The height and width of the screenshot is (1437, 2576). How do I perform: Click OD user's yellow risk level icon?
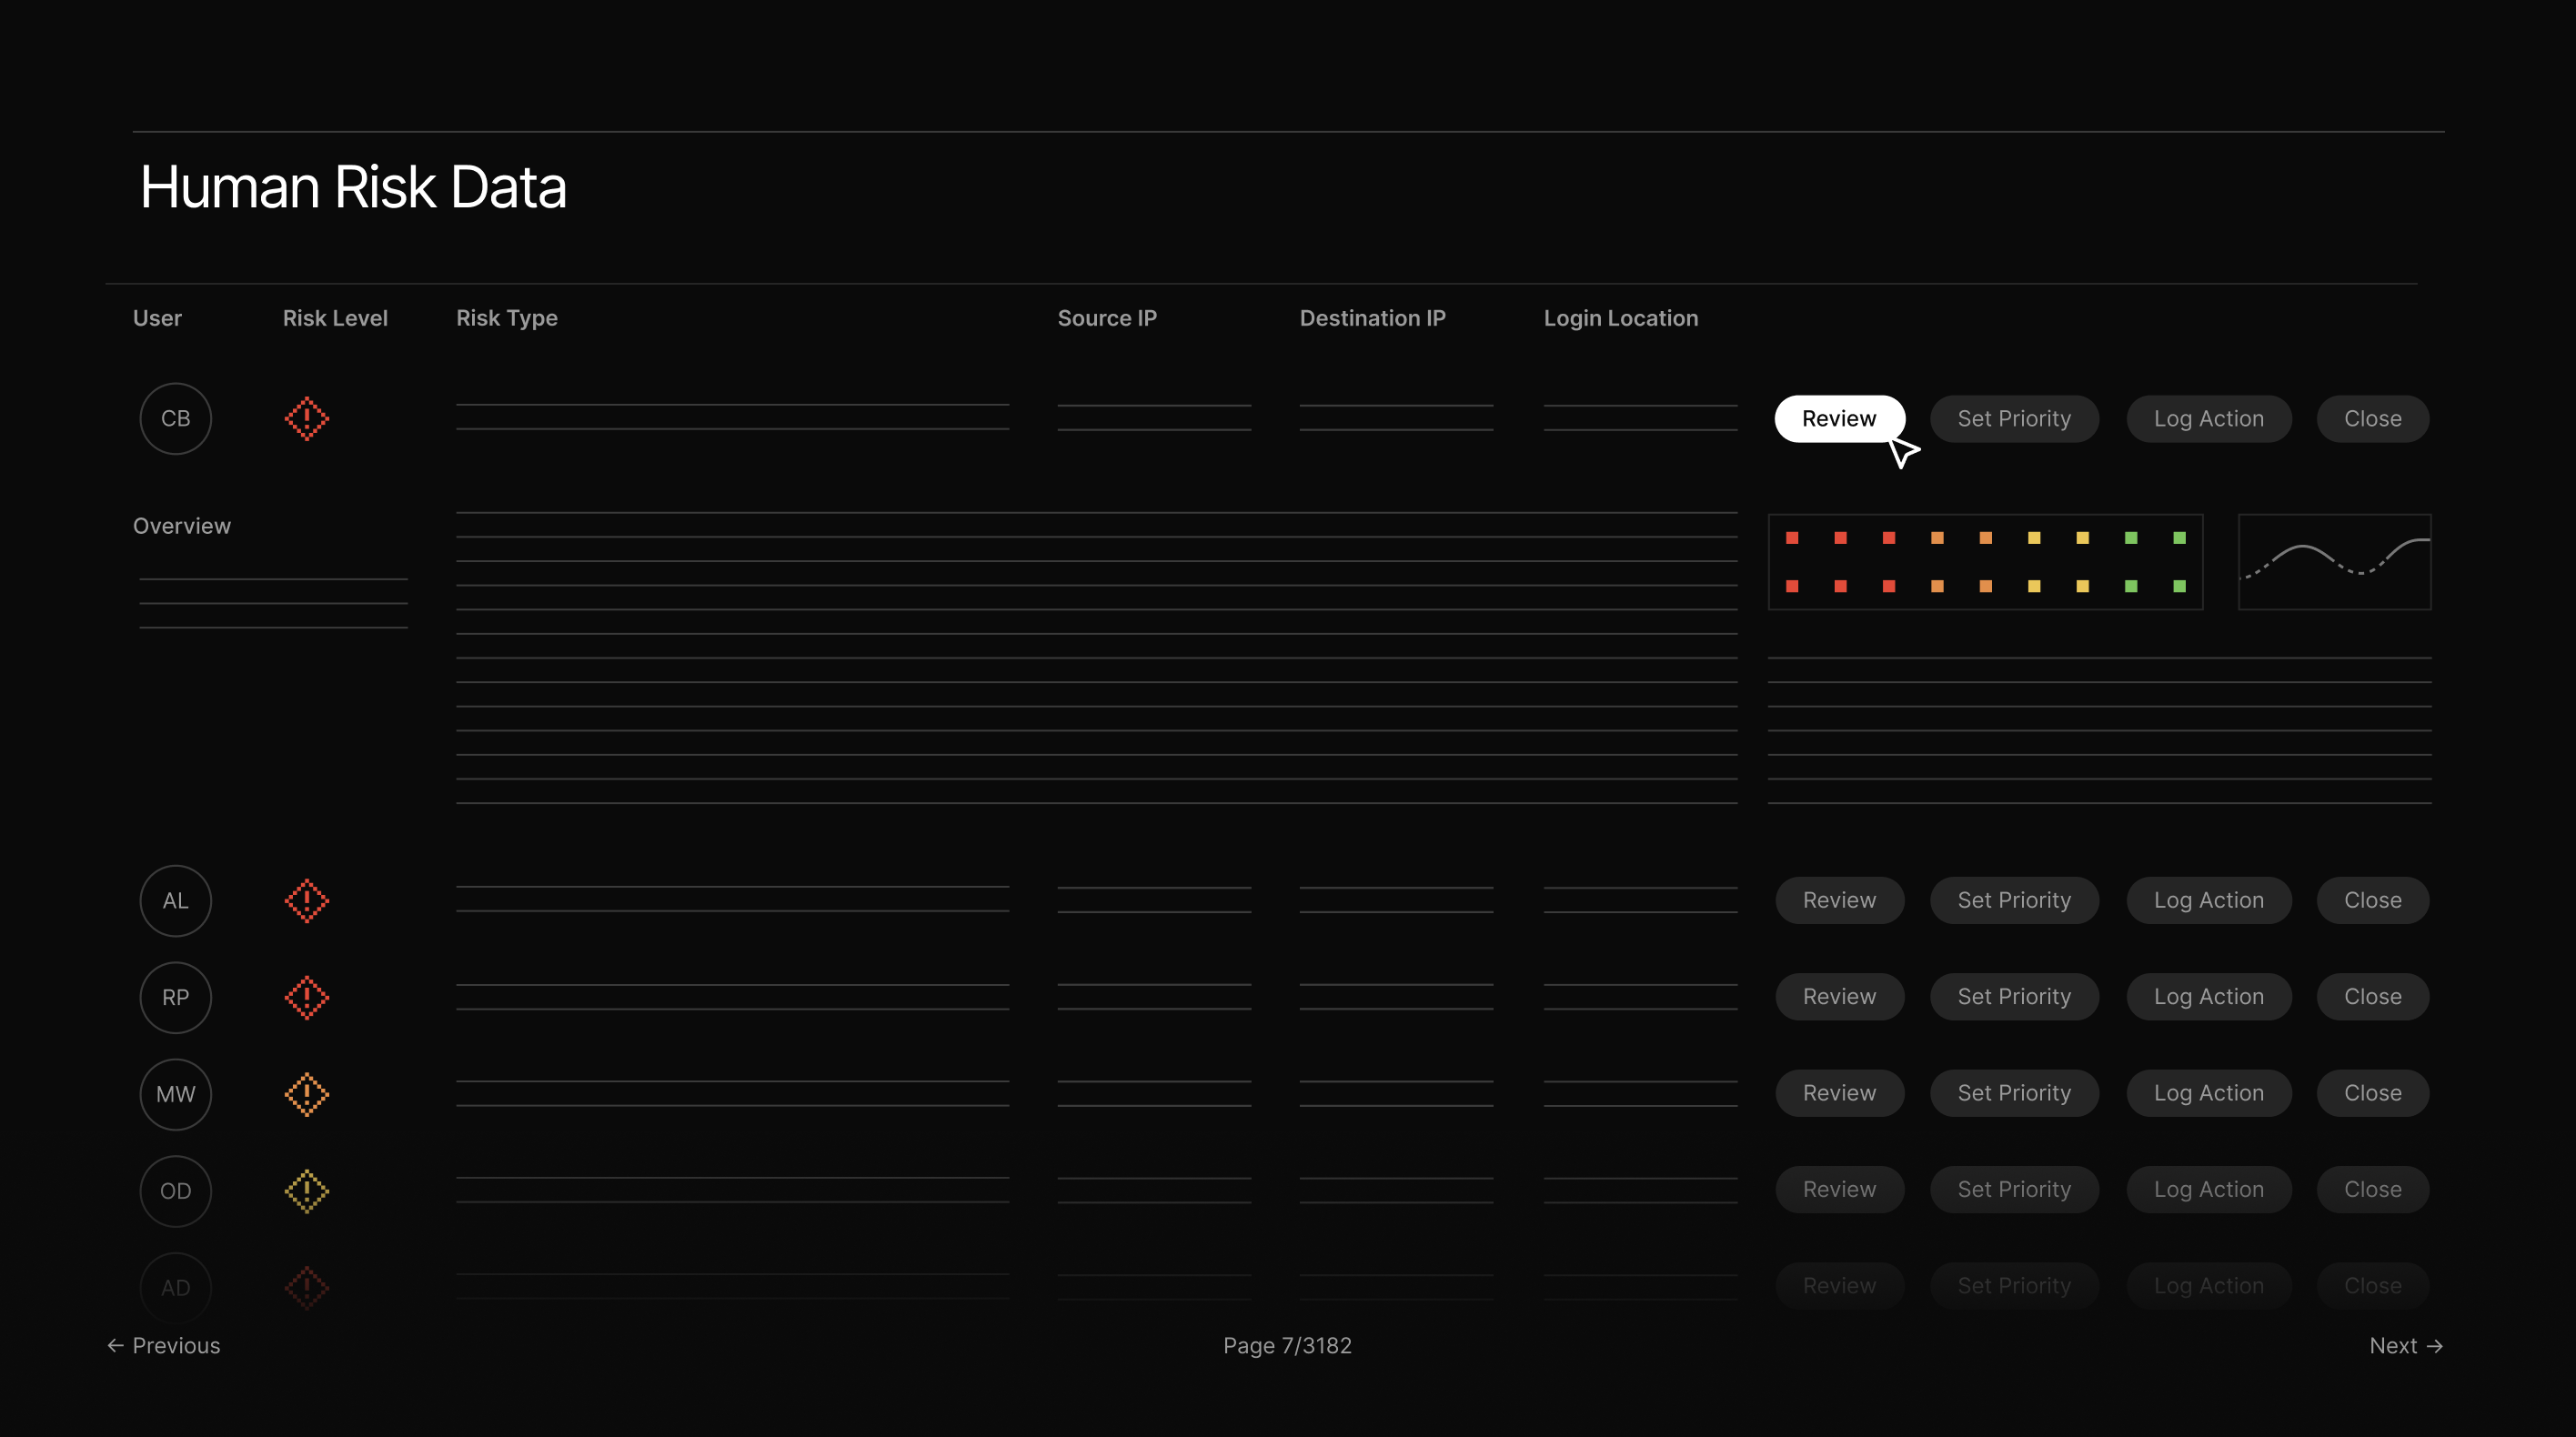click(x=306, y=1191)
